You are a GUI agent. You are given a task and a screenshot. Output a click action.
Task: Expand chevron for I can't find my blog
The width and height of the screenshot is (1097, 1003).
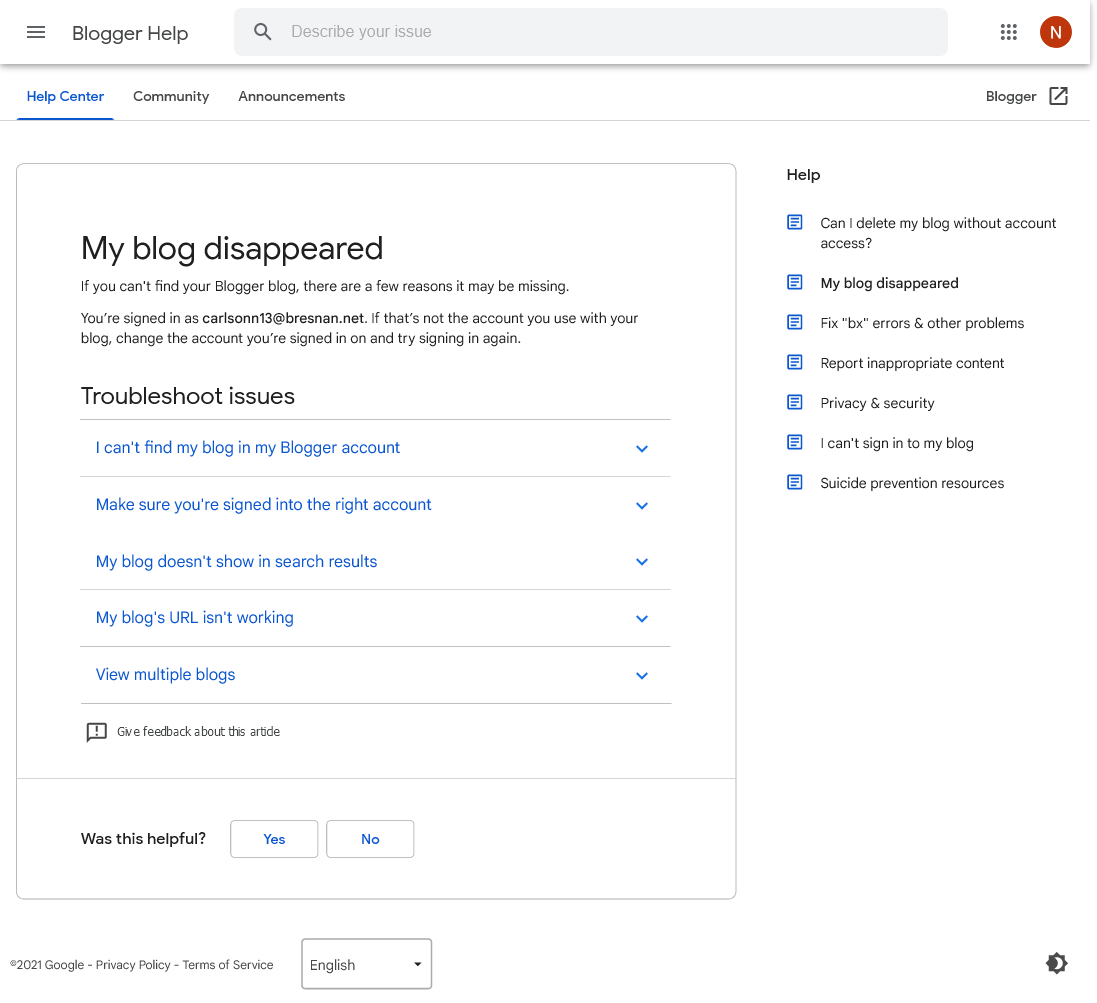642,448
